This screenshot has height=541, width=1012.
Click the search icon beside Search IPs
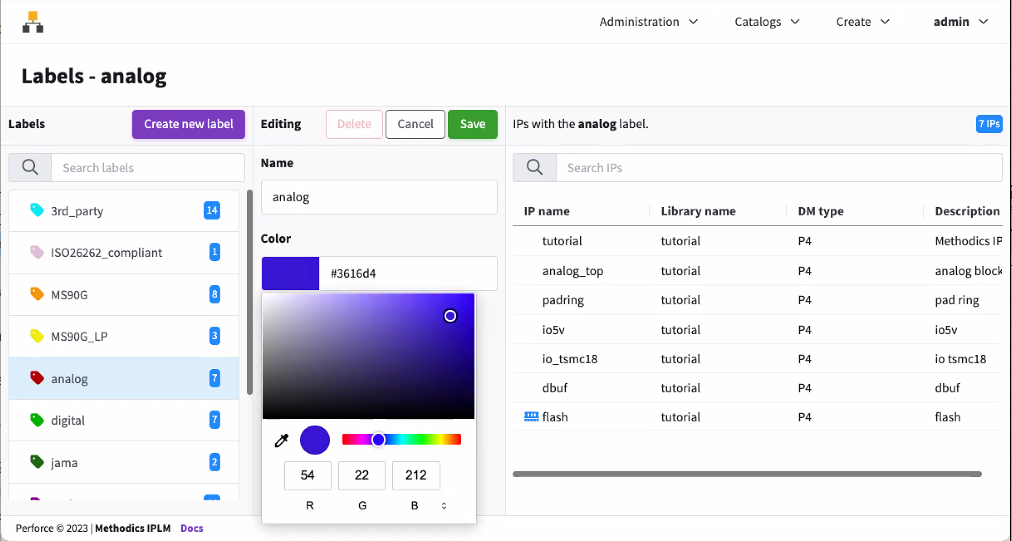[535, 168]
